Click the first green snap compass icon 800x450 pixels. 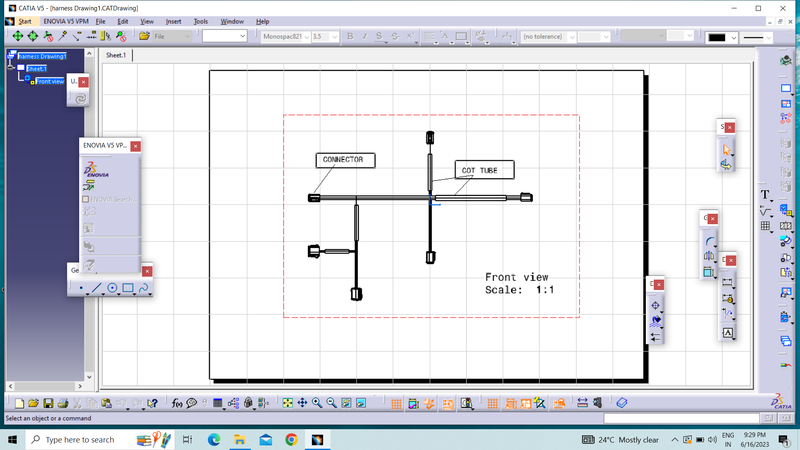(18, 36)
